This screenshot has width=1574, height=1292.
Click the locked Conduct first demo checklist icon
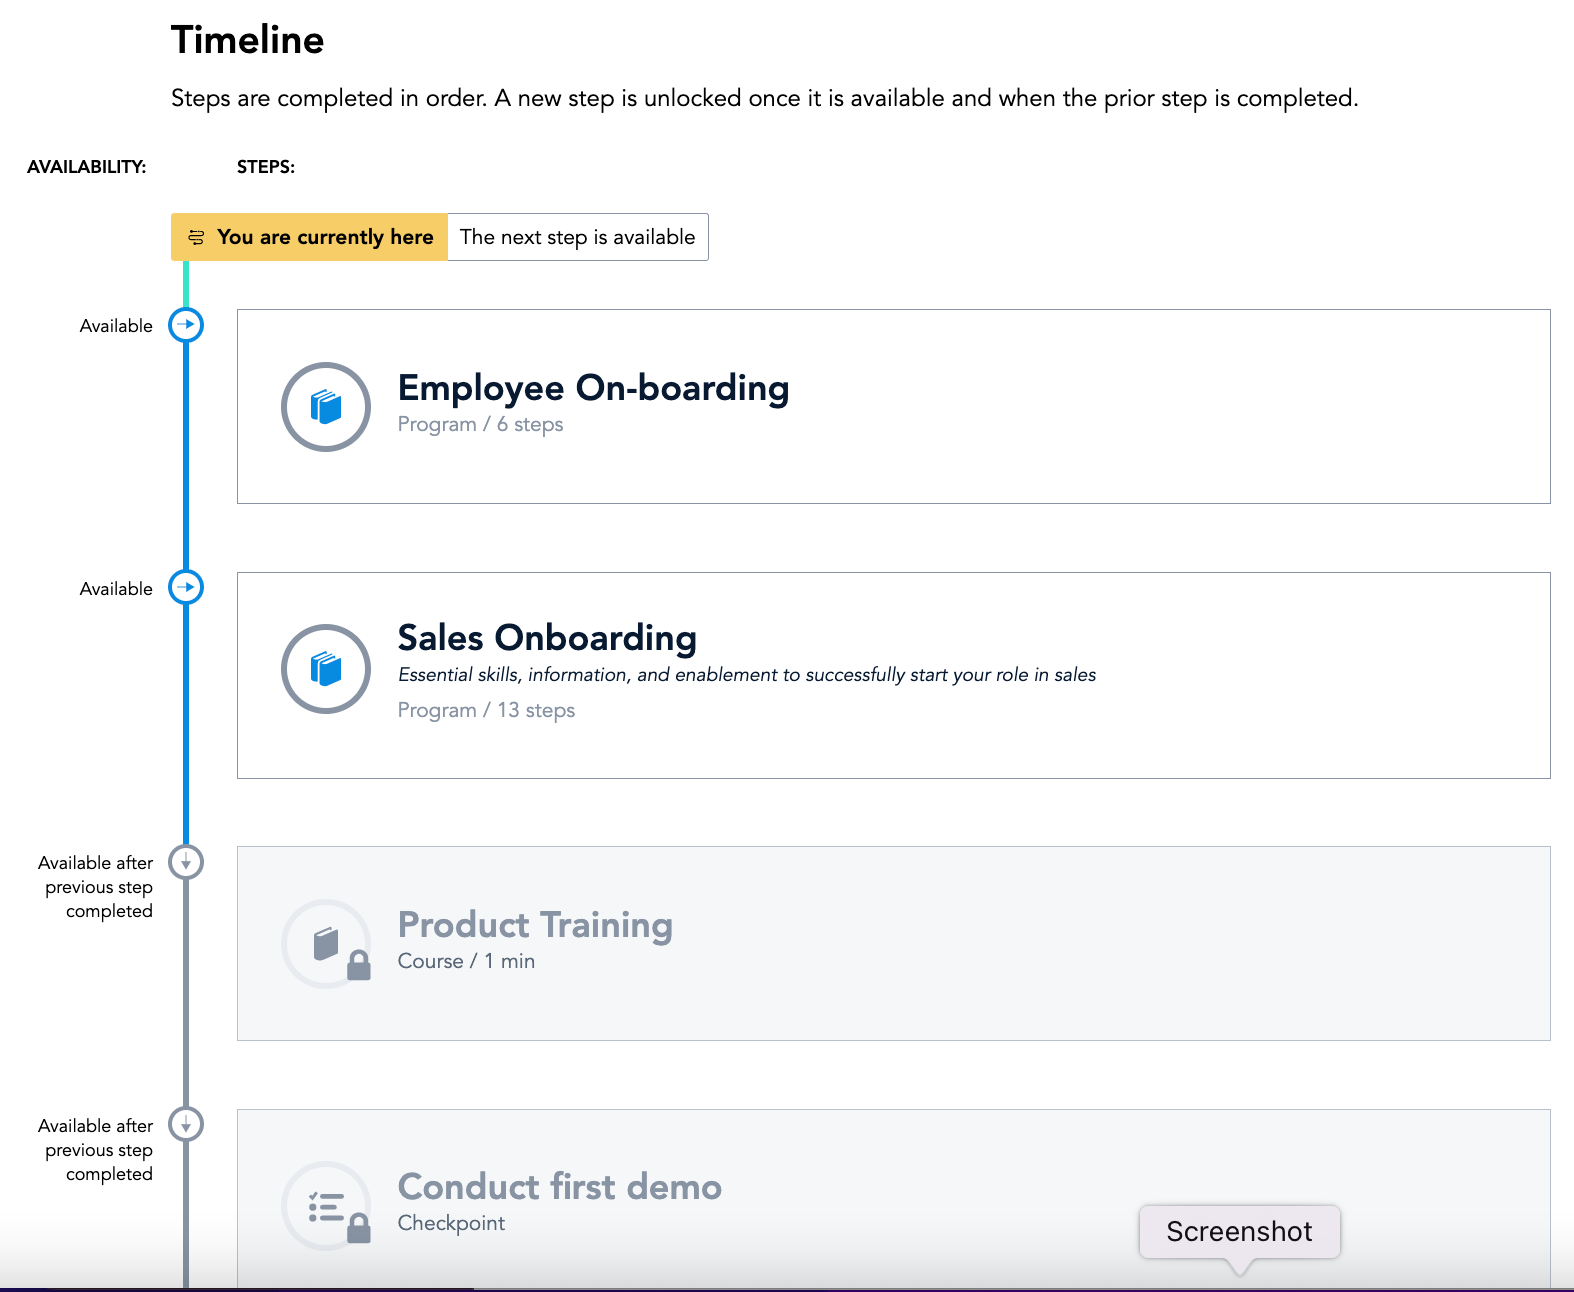(x=326, y=1207)
